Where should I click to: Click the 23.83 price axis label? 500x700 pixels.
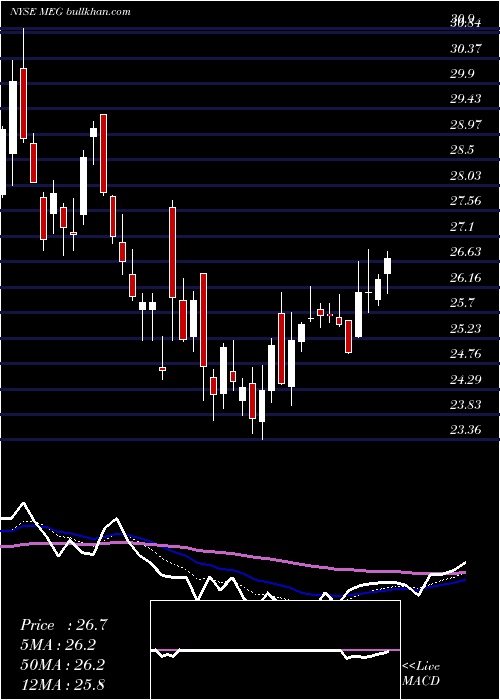pyautogui.click(x=466, y=405)
